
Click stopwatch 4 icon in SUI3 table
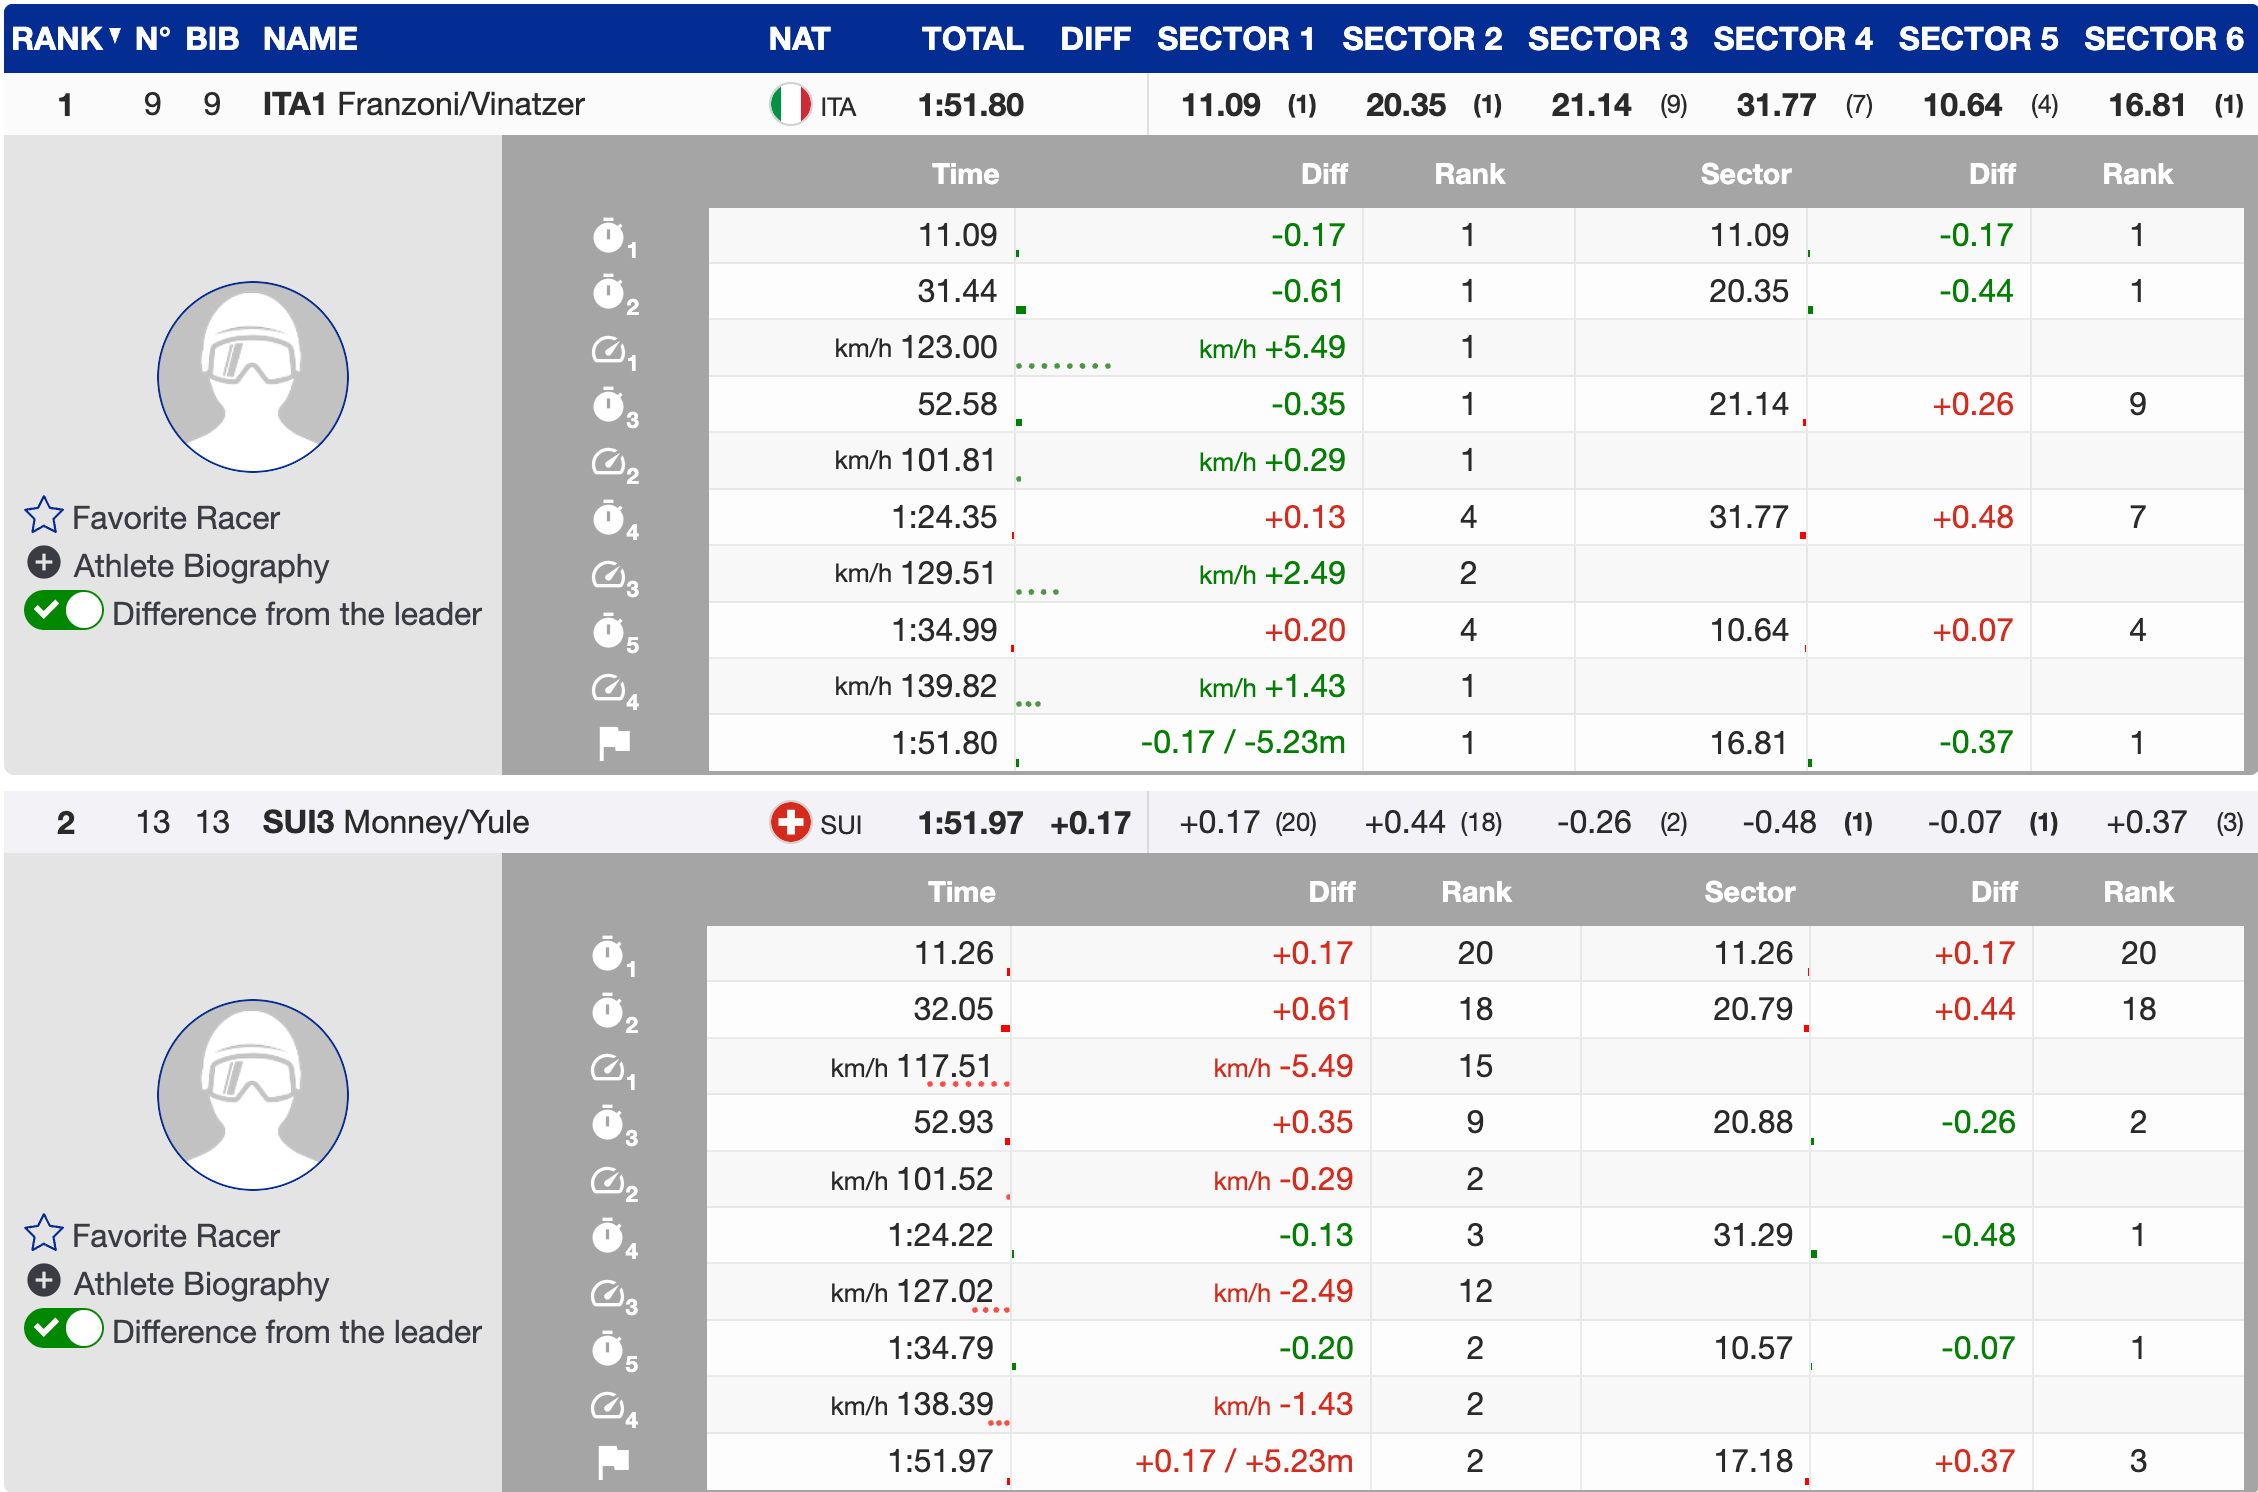pos(608,1237)
